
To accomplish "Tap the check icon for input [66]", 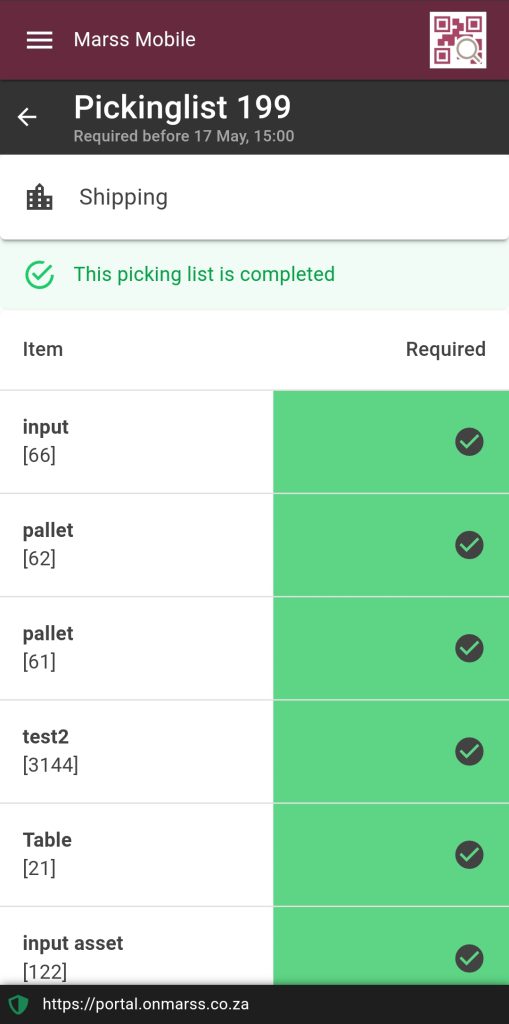I will (x=469, y=441).
